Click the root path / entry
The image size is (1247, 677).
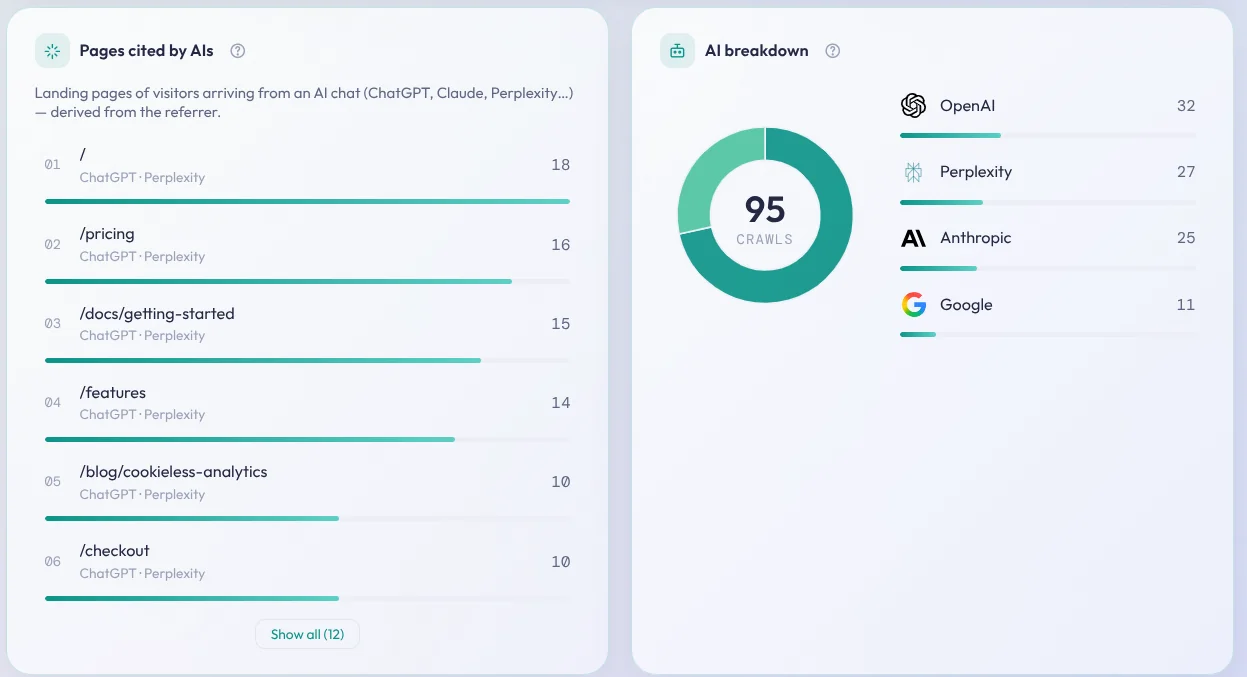tap(307, 172)
